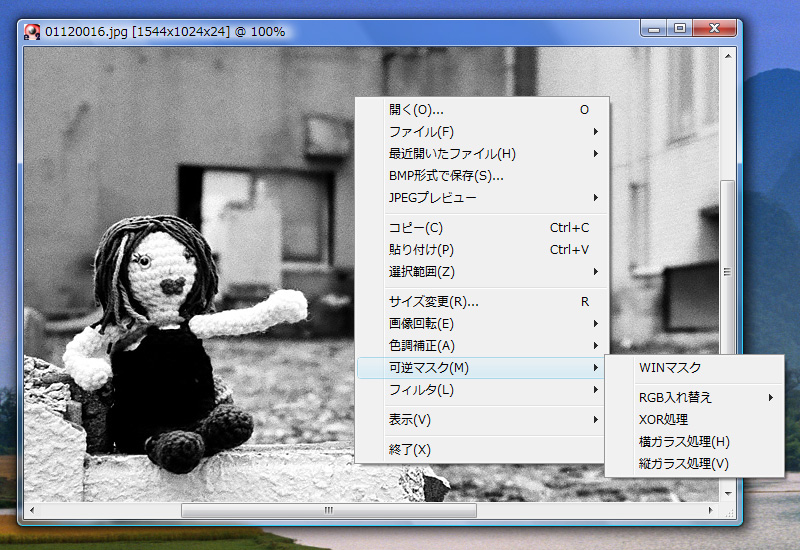Minimize the 01120016.jpg window
The width and height of the screenshot is (800, 550).
click(654, 29)
